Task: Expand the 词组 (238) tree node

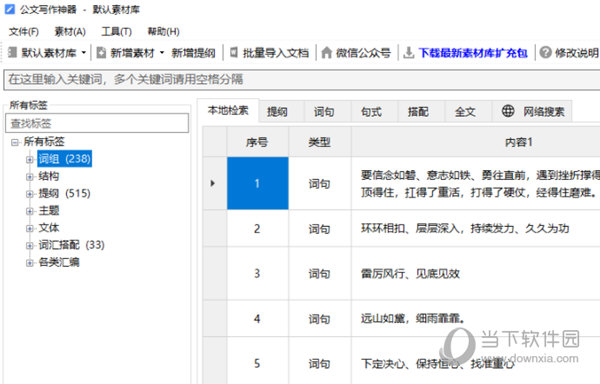Action: tap(29, 160)
